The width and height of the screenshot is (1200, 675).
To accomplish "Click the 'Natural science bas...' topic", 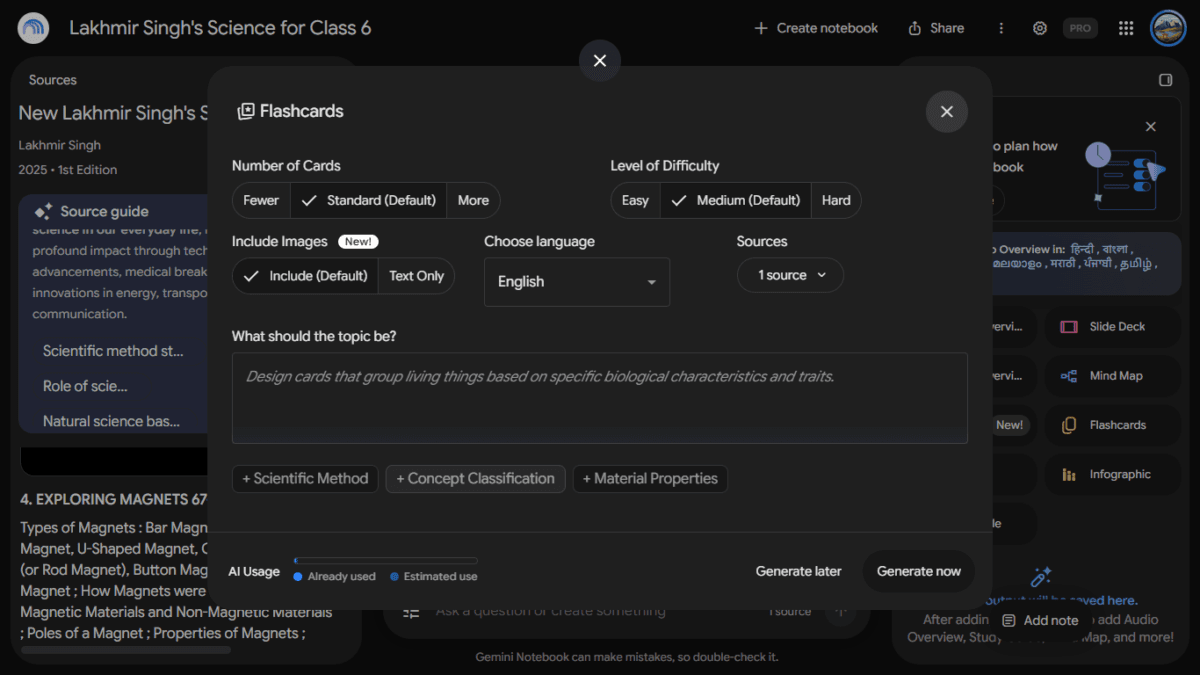I will (111, 421).
